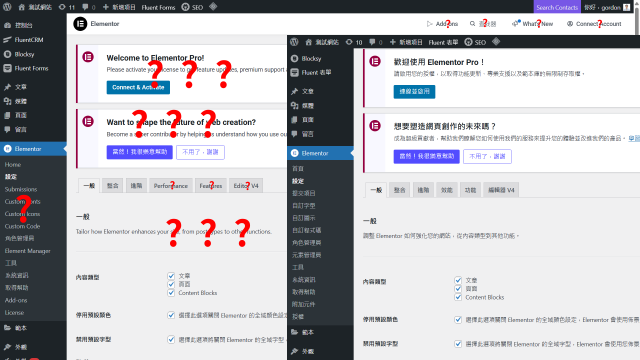640x360 pixels.
Task: Open Element Manager in the Elementor submenu
Action: 27,251
